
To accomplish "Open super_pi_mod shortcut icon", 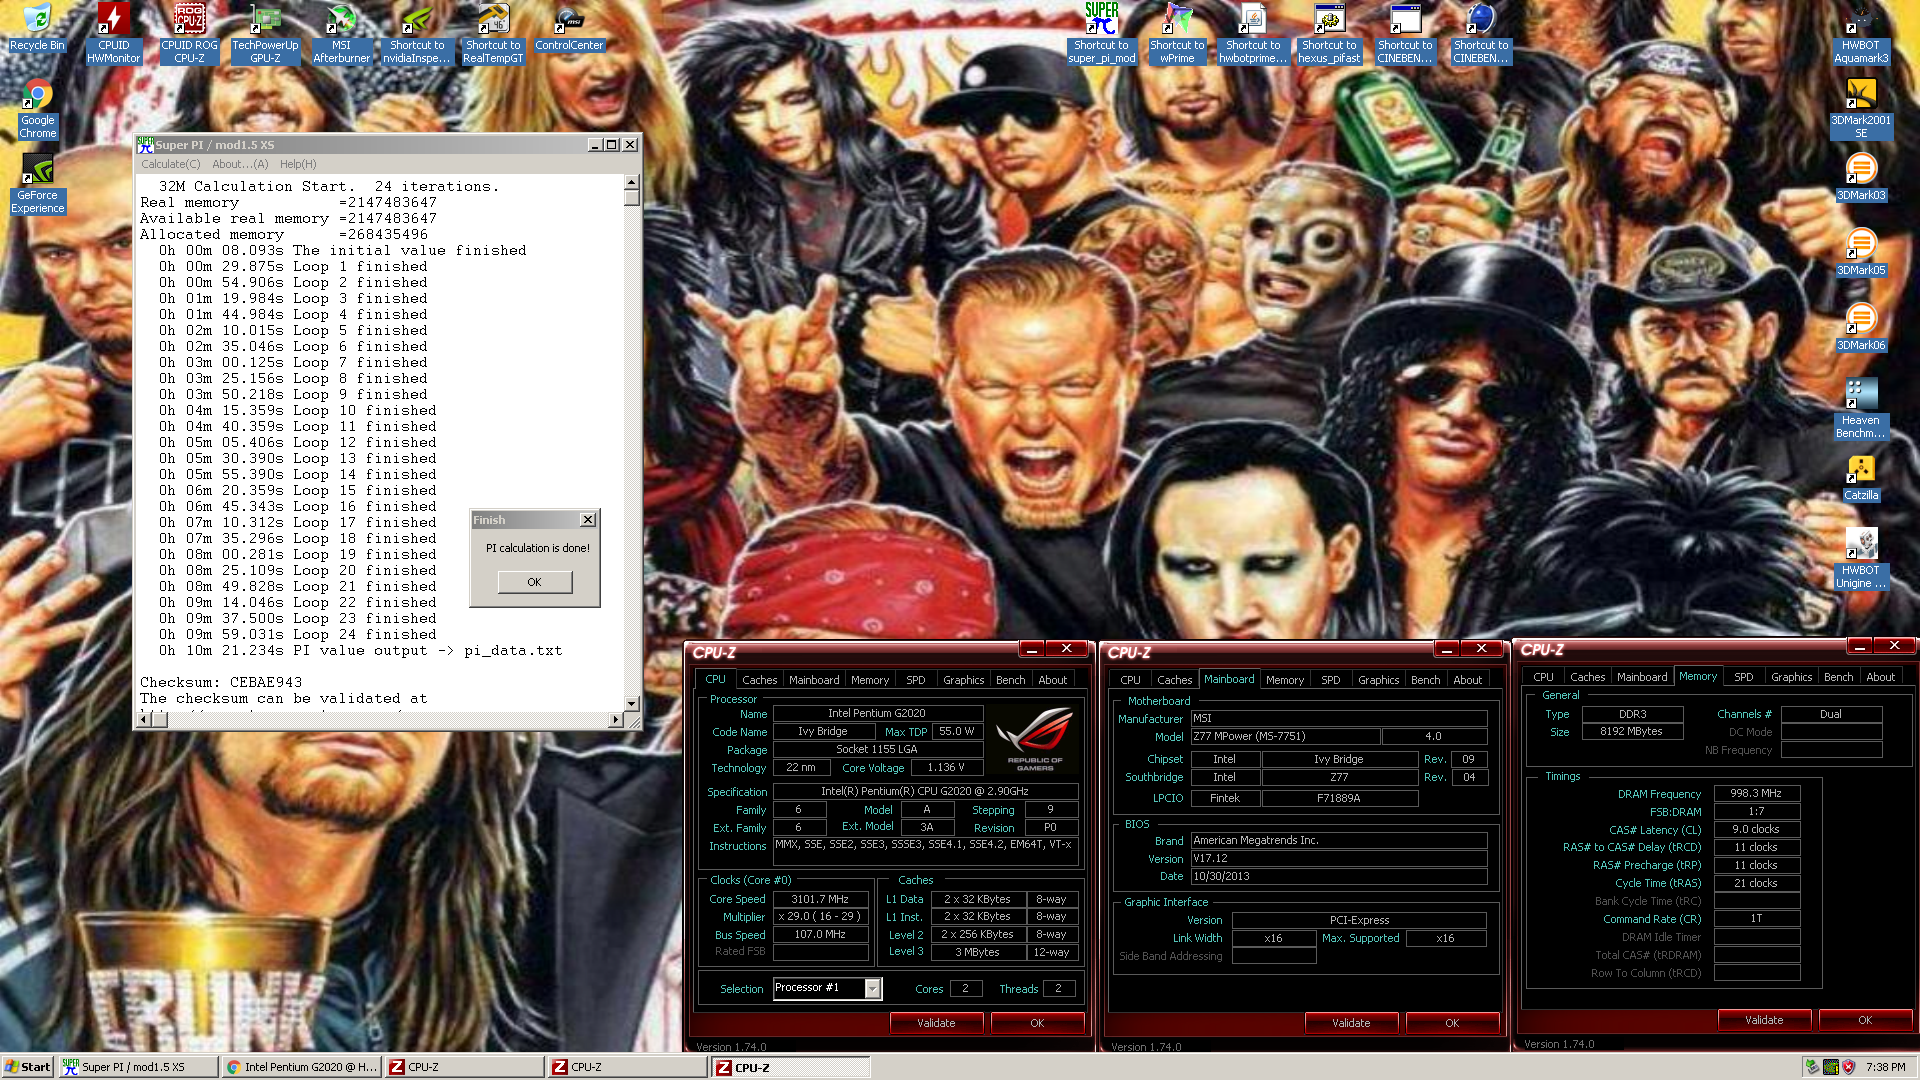I will (x=1101, y=33).
